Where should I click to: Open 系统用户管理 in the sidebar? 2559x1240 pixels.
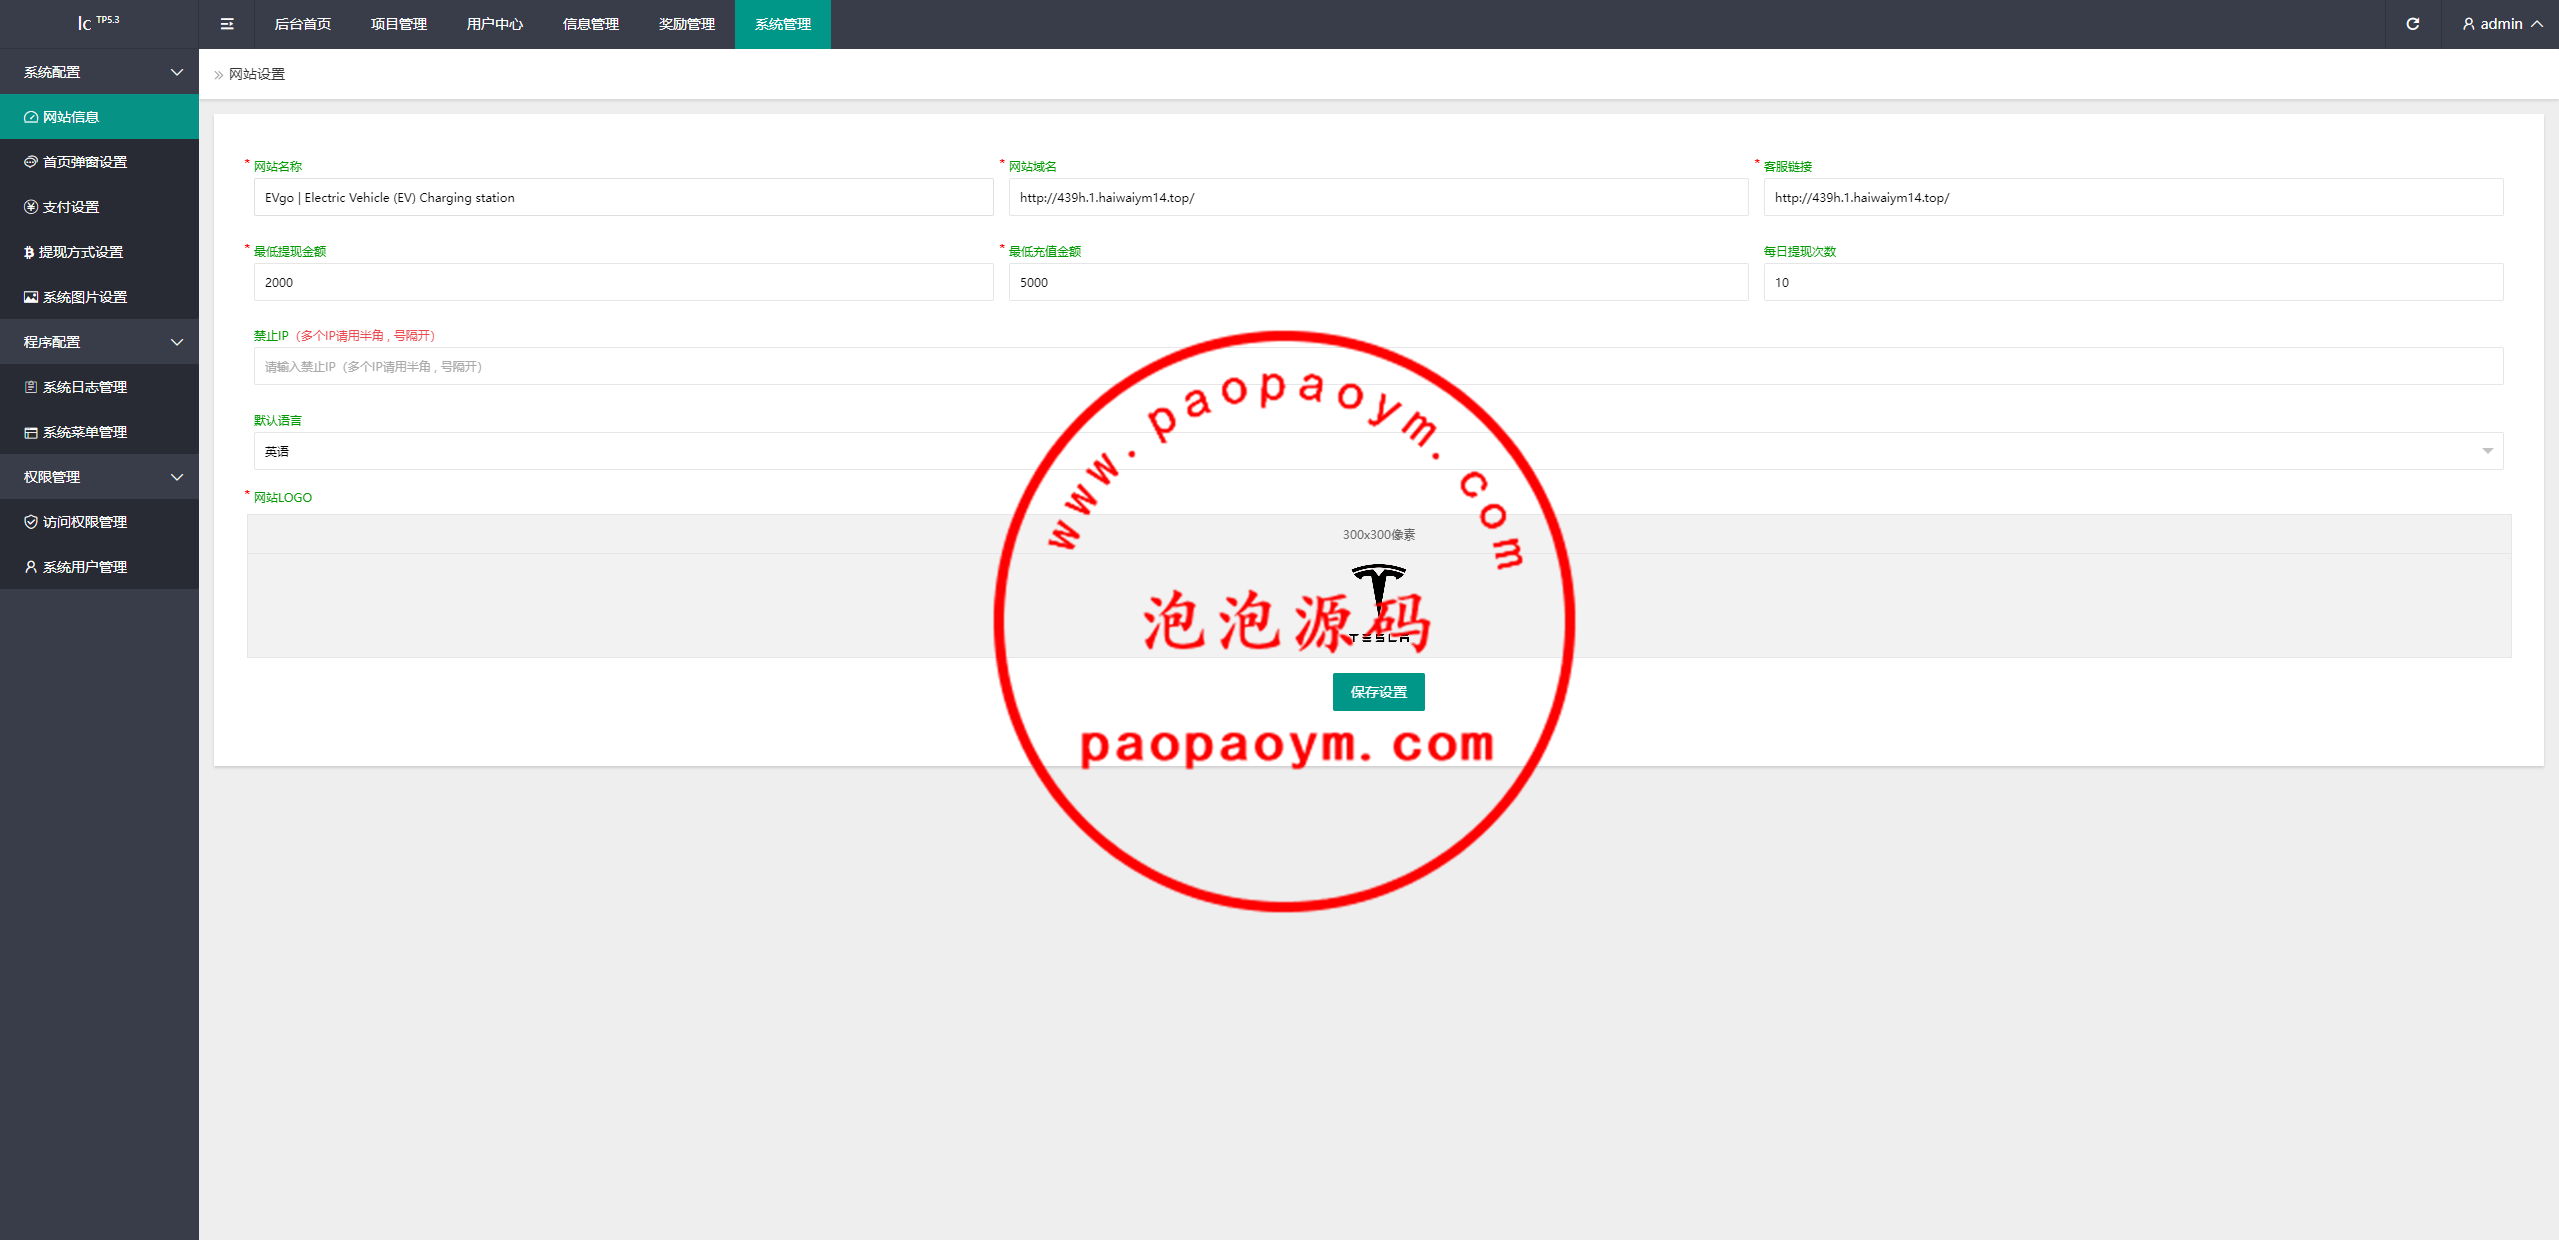click(99, 567)
